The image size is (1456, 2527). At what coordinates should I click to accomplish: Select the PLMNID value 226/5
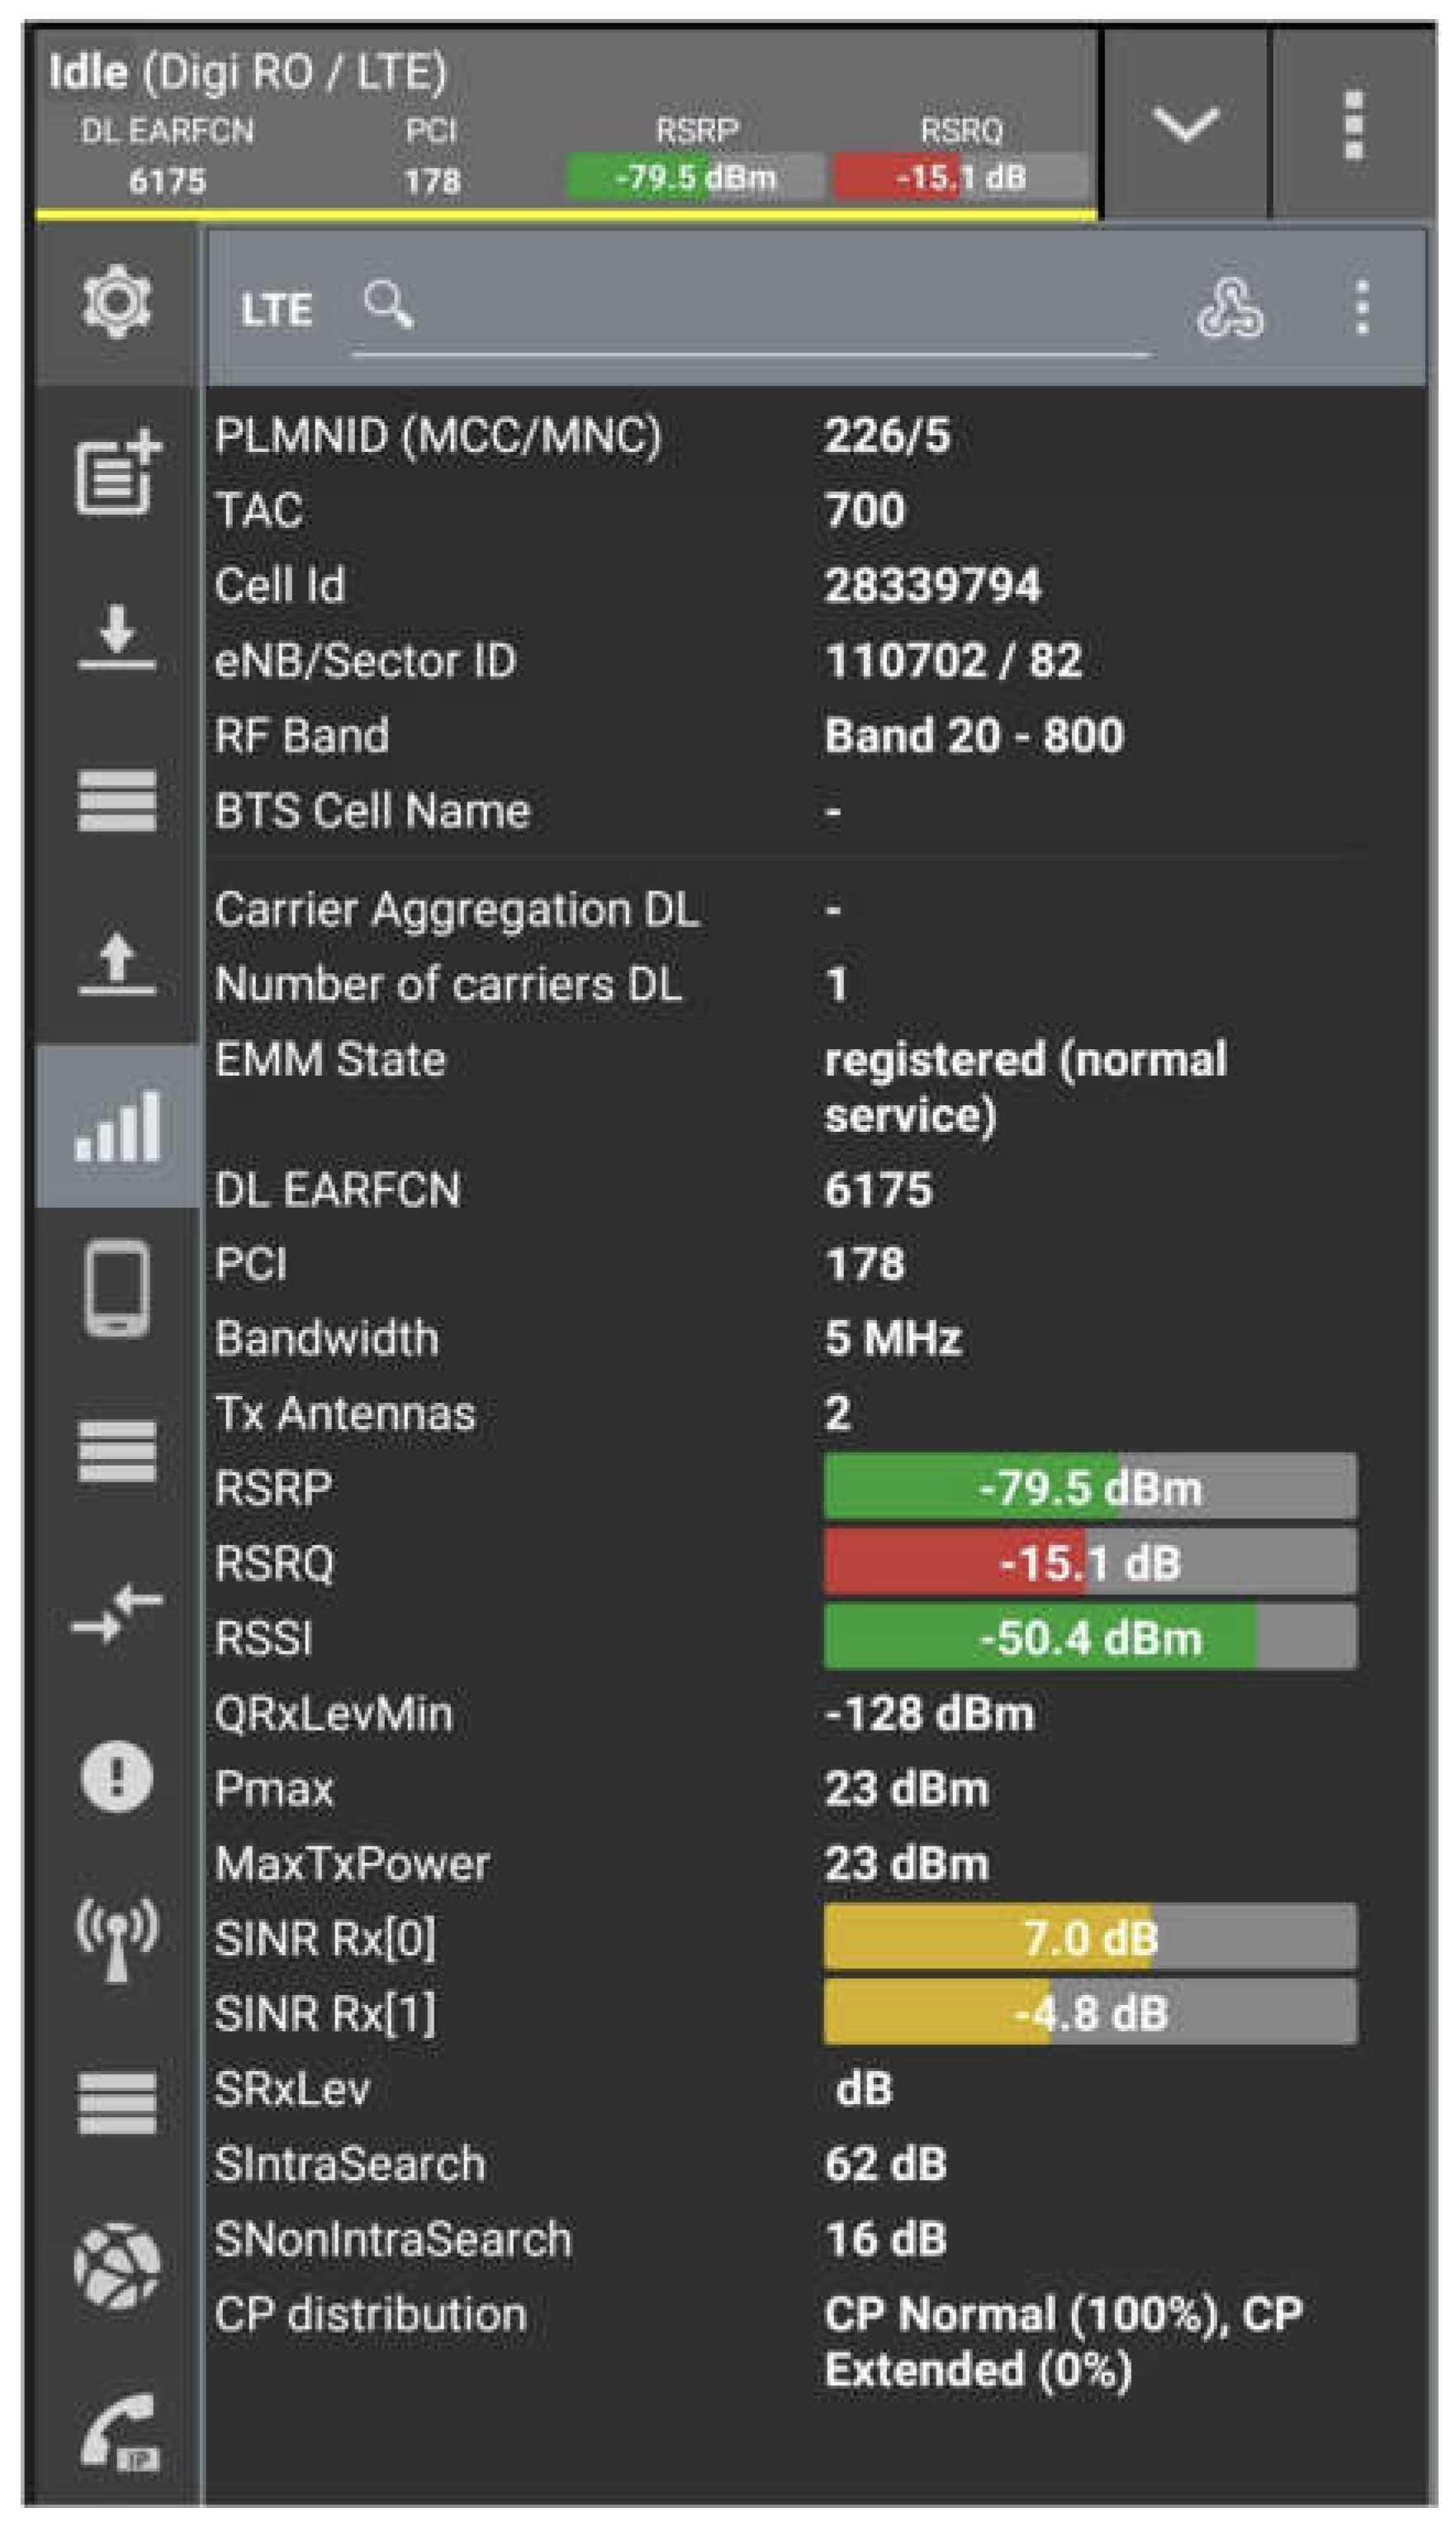click(x=887, y=436)
